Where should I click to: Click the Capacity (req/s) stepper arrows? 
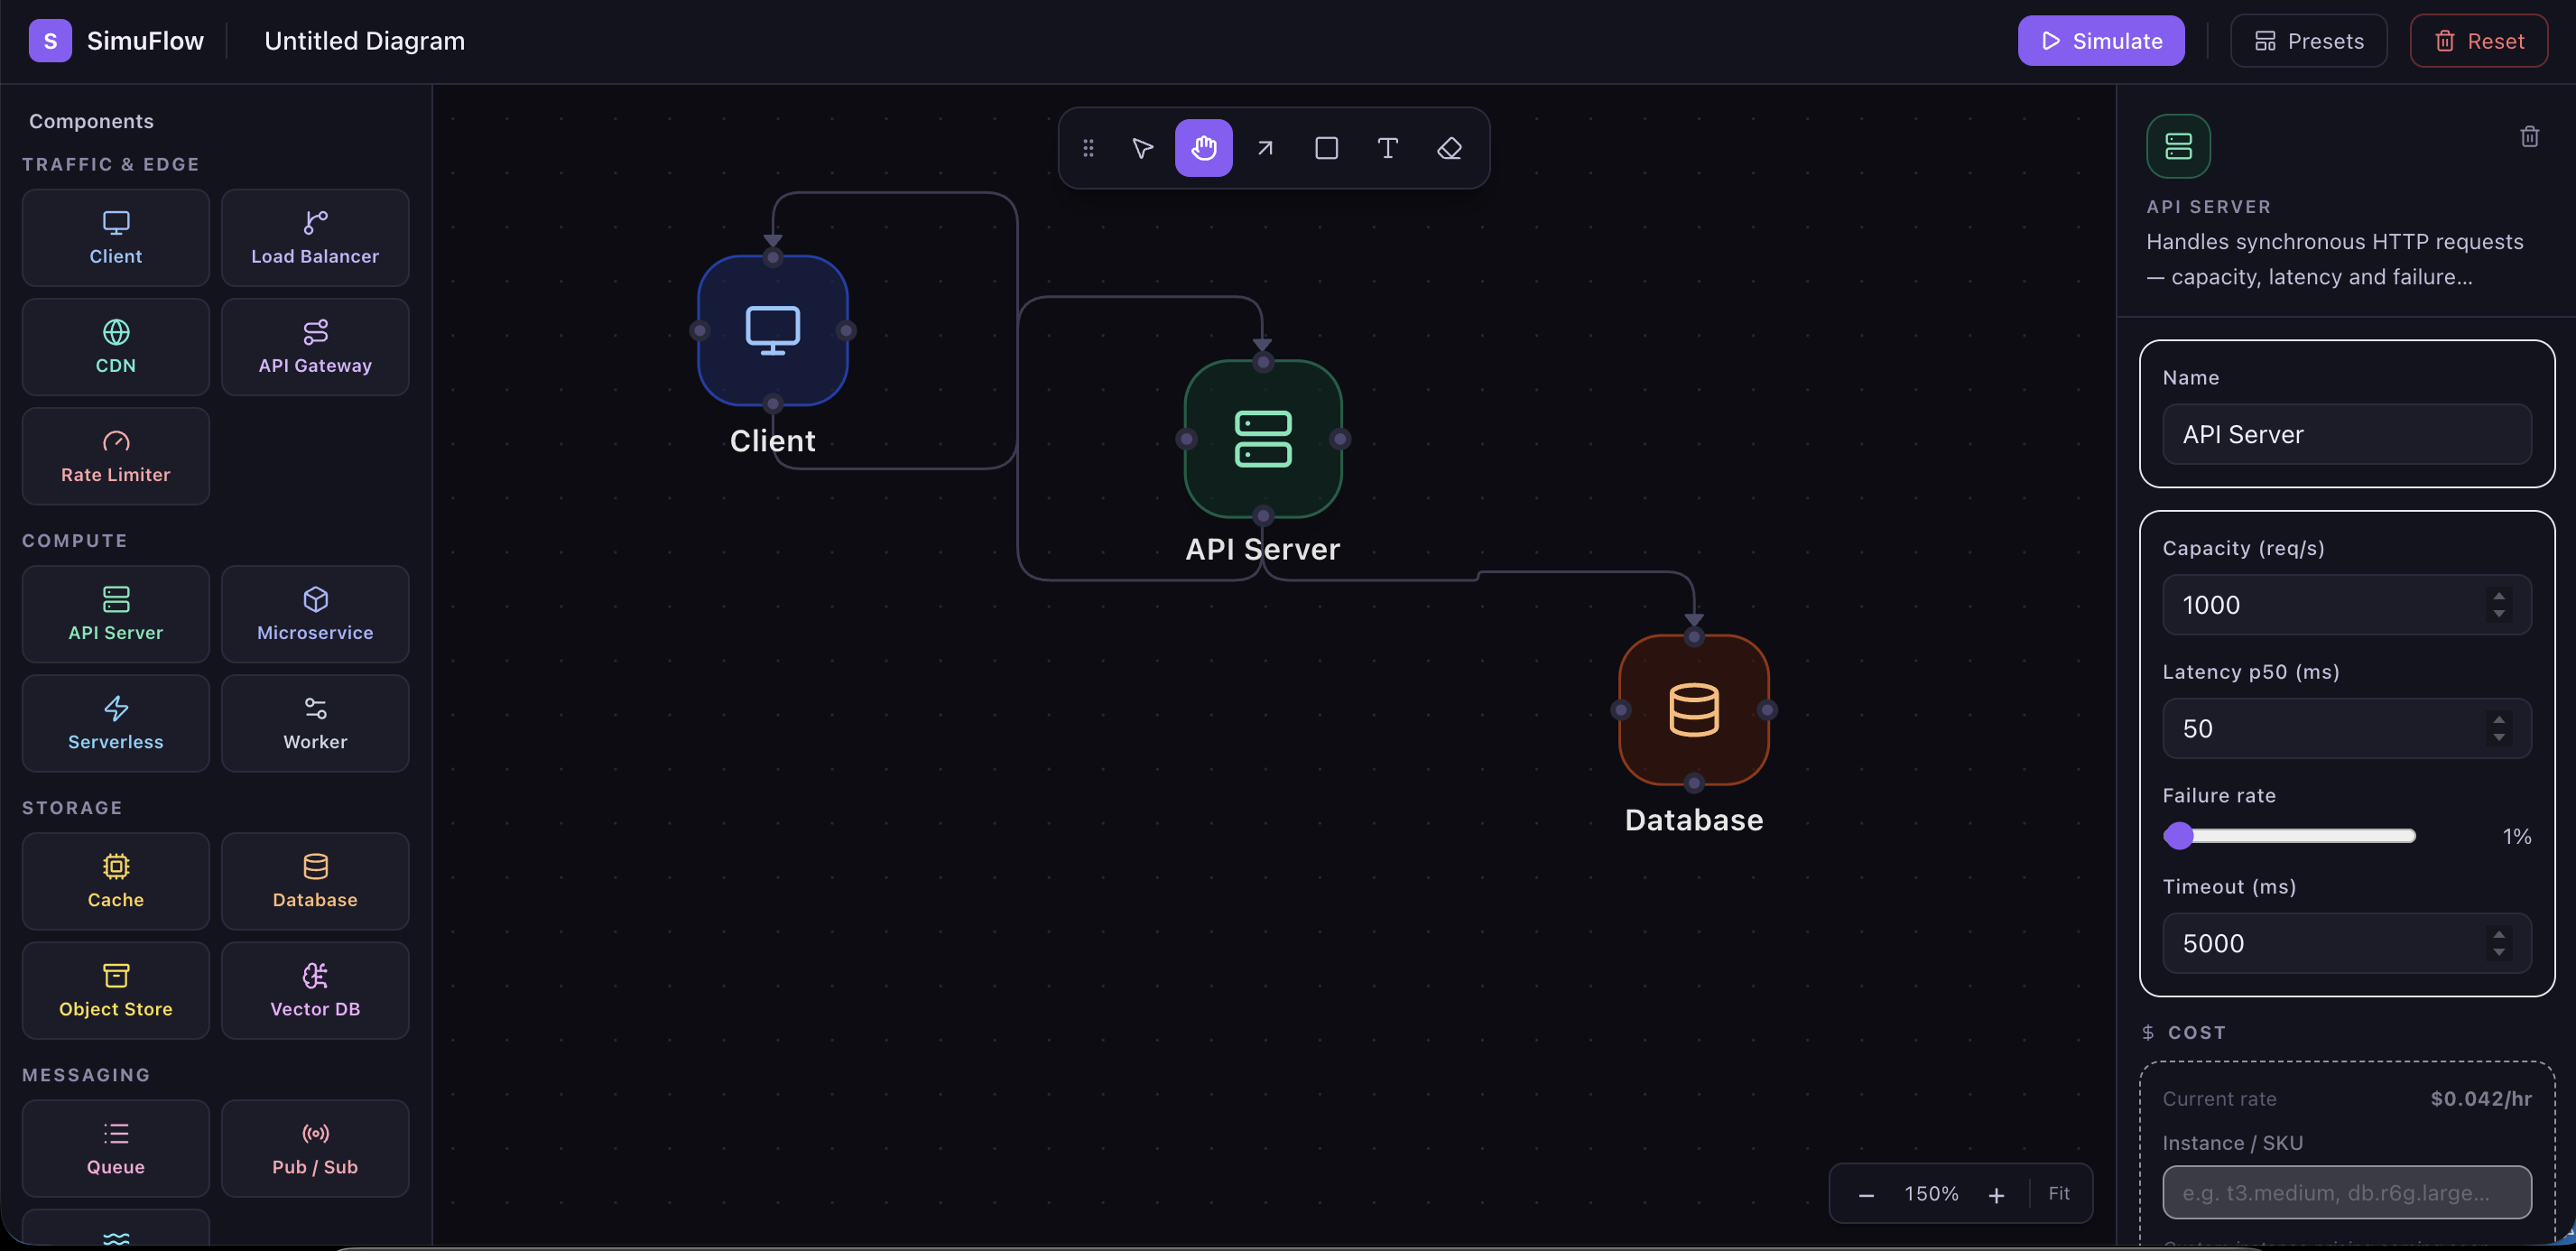[x=2499, y=605]
